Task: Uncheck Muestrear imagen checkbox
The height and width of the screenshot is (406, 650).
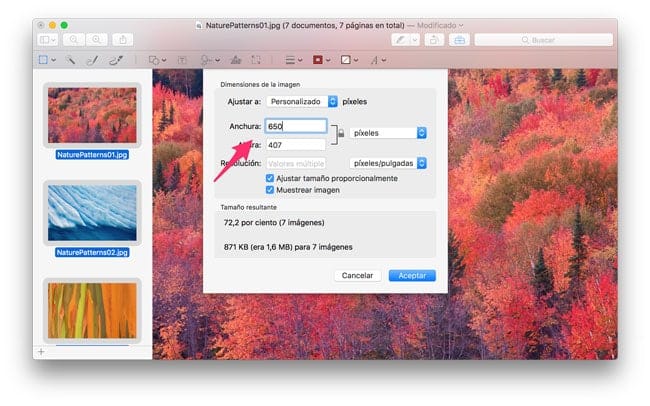Action: click(270, 190)
